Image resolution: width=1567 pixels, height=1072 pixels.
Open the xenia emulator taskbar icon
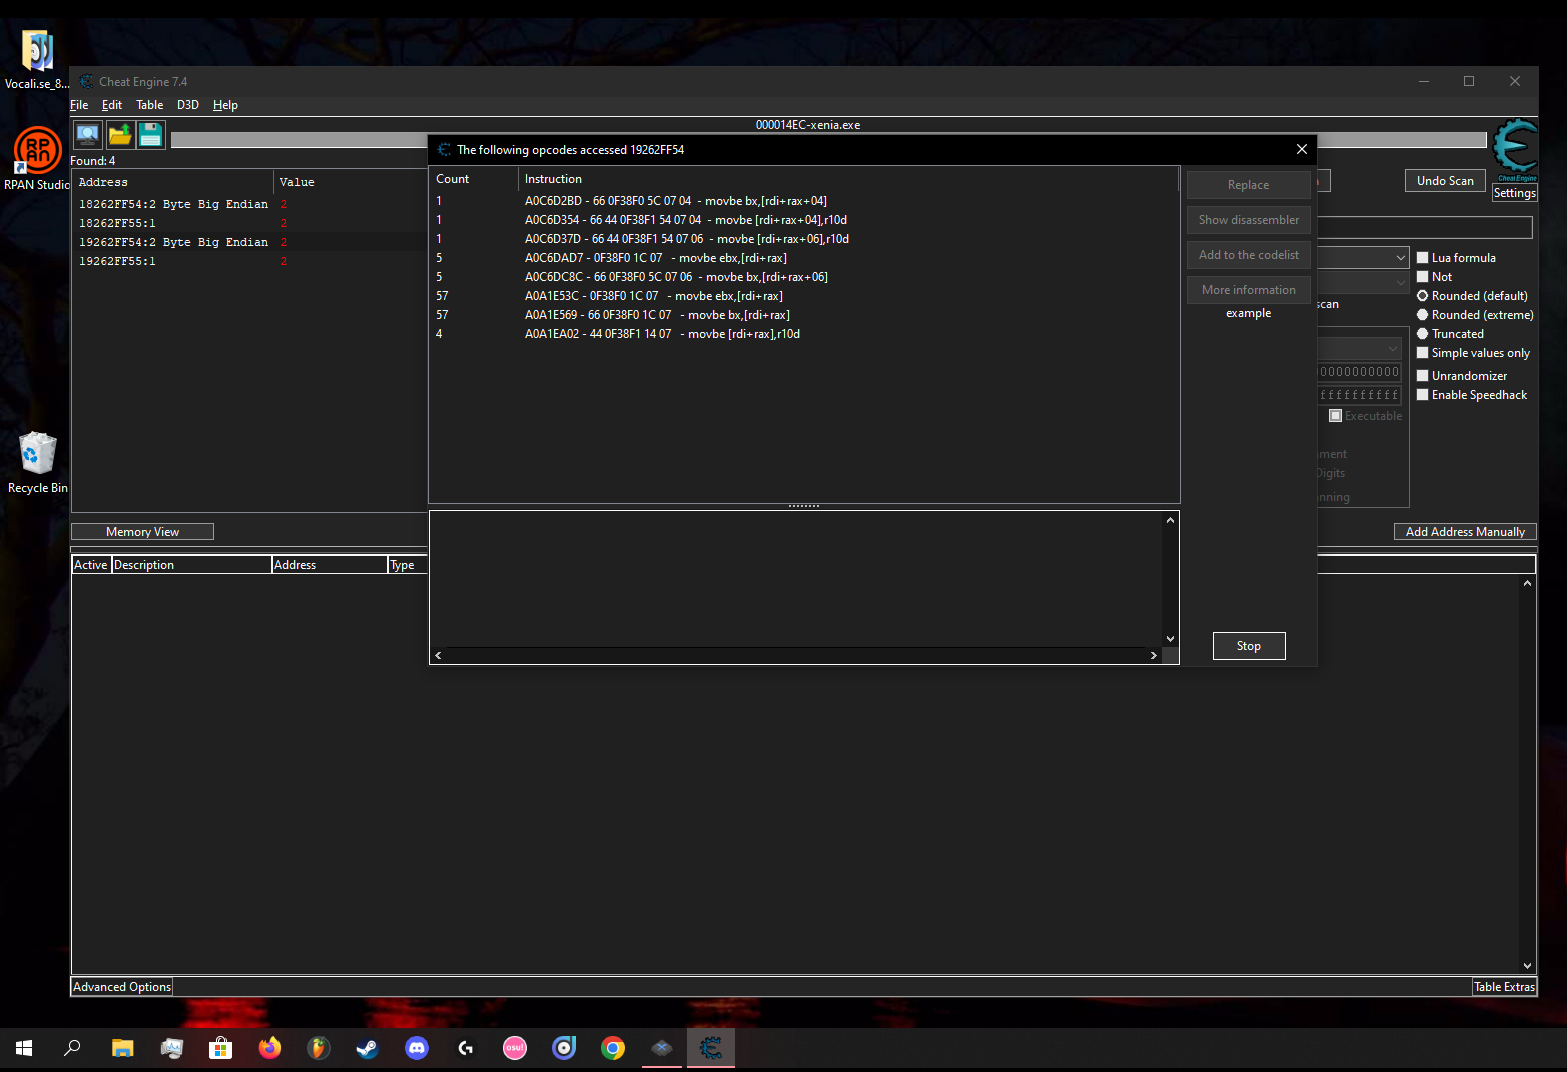click(661, 1048)
